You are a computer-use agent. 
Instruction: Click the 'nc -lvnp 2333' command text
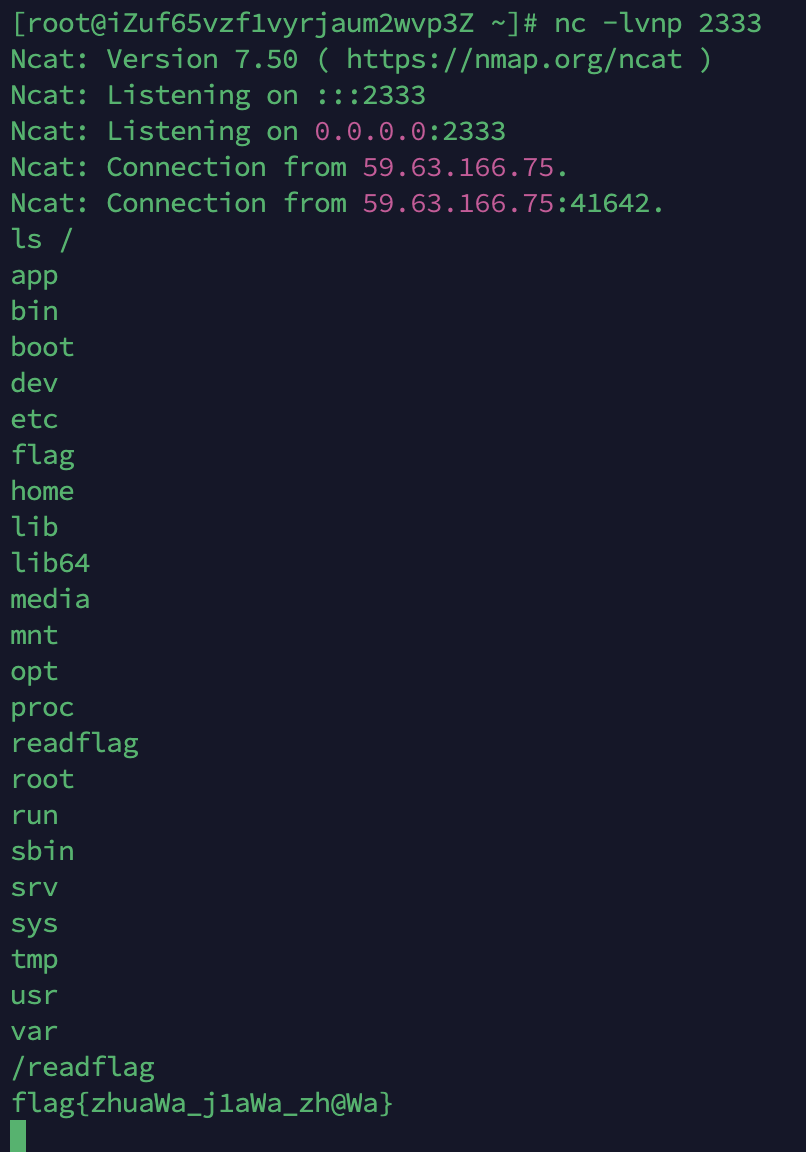click(657, 23)
